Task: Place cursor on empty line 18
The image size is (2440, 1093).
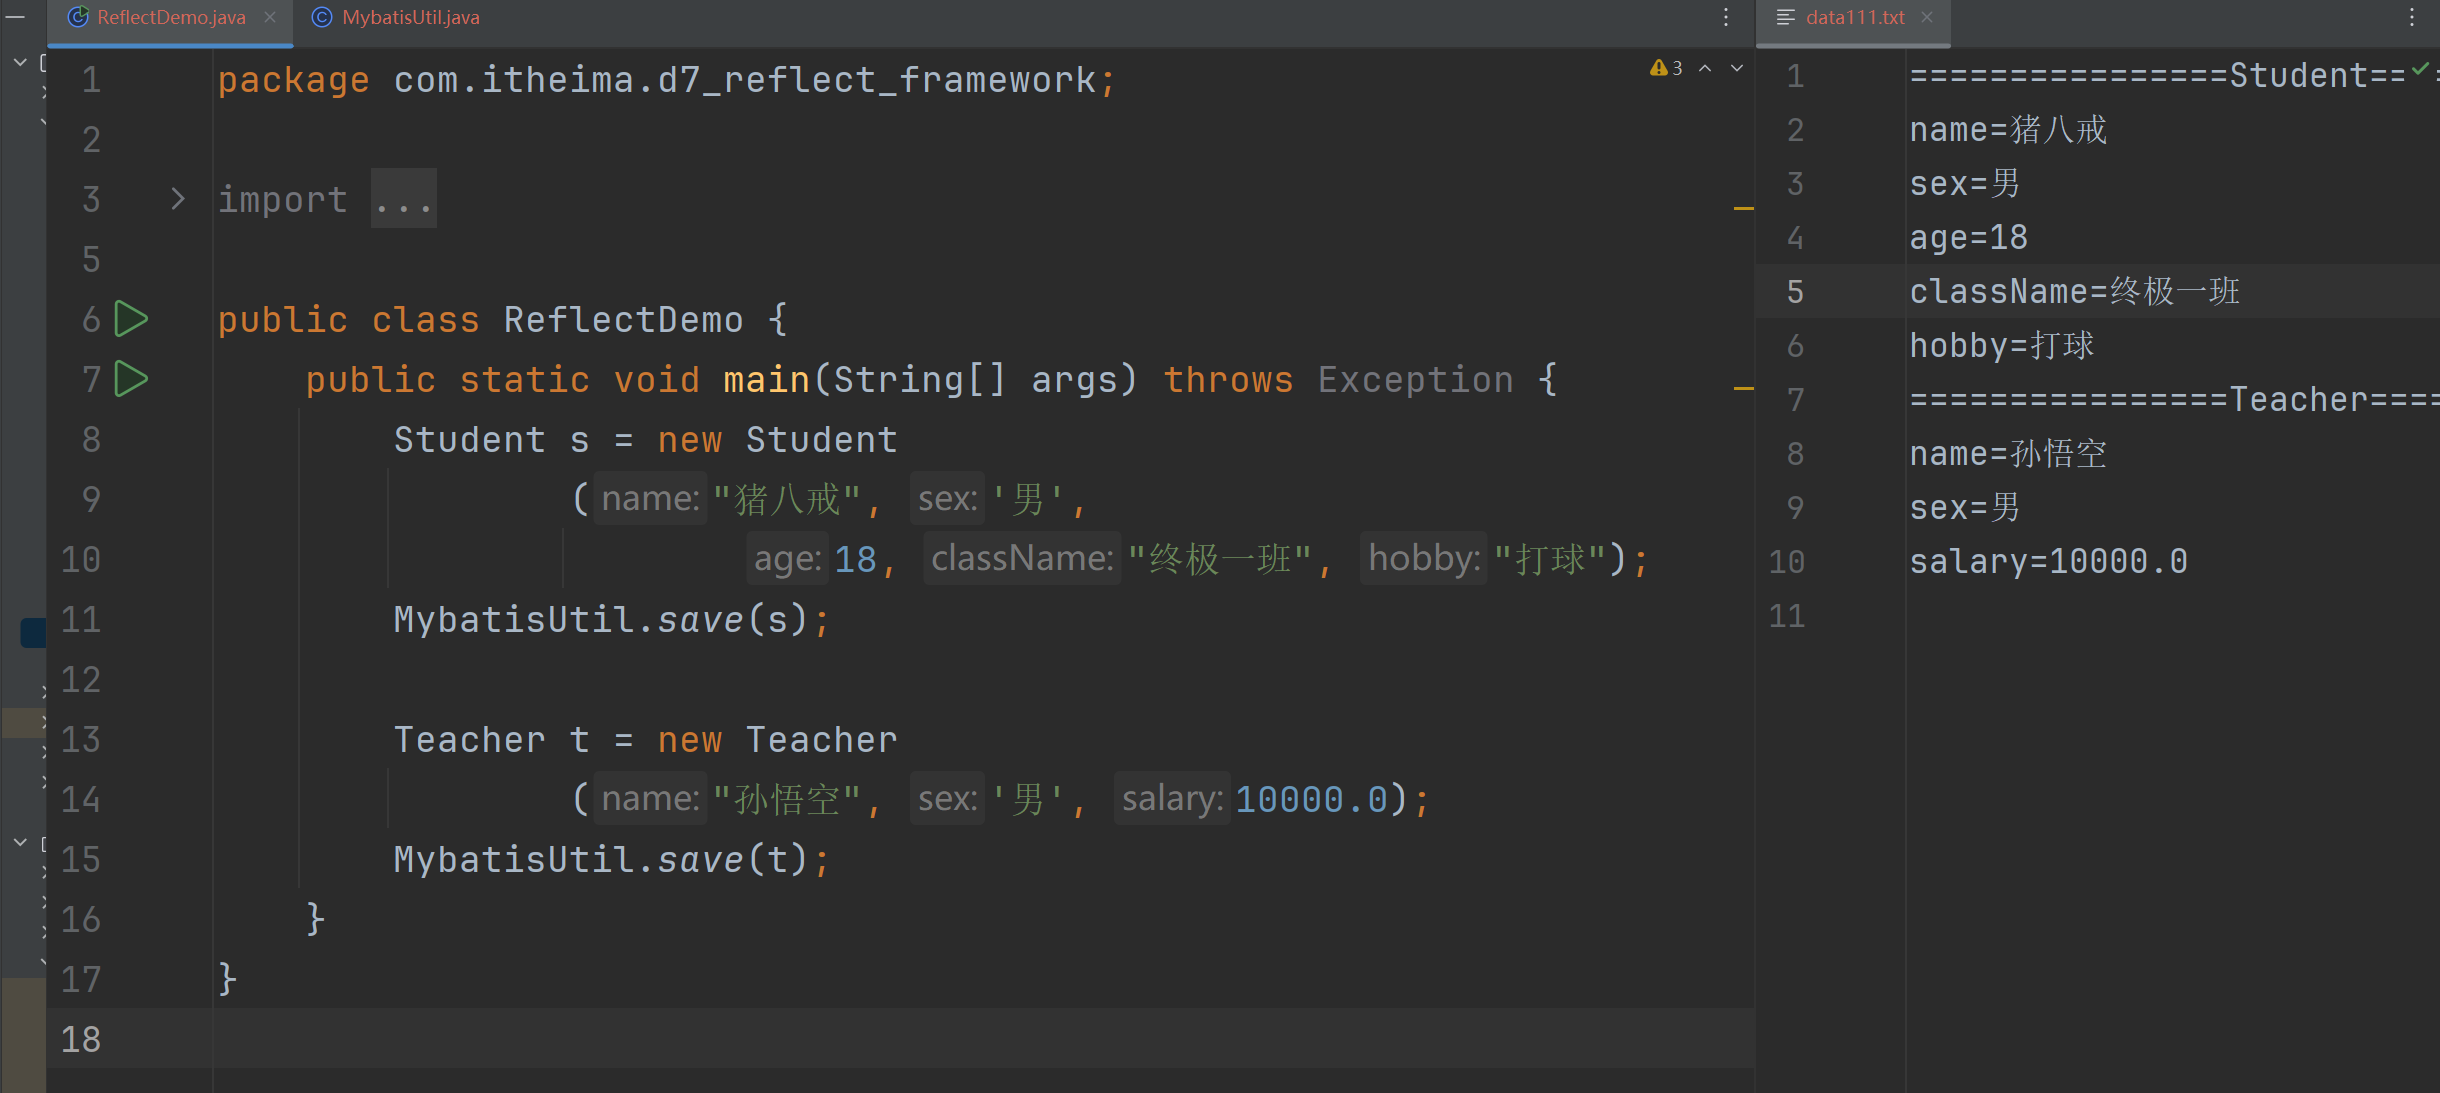Action: click(900, 1039)
